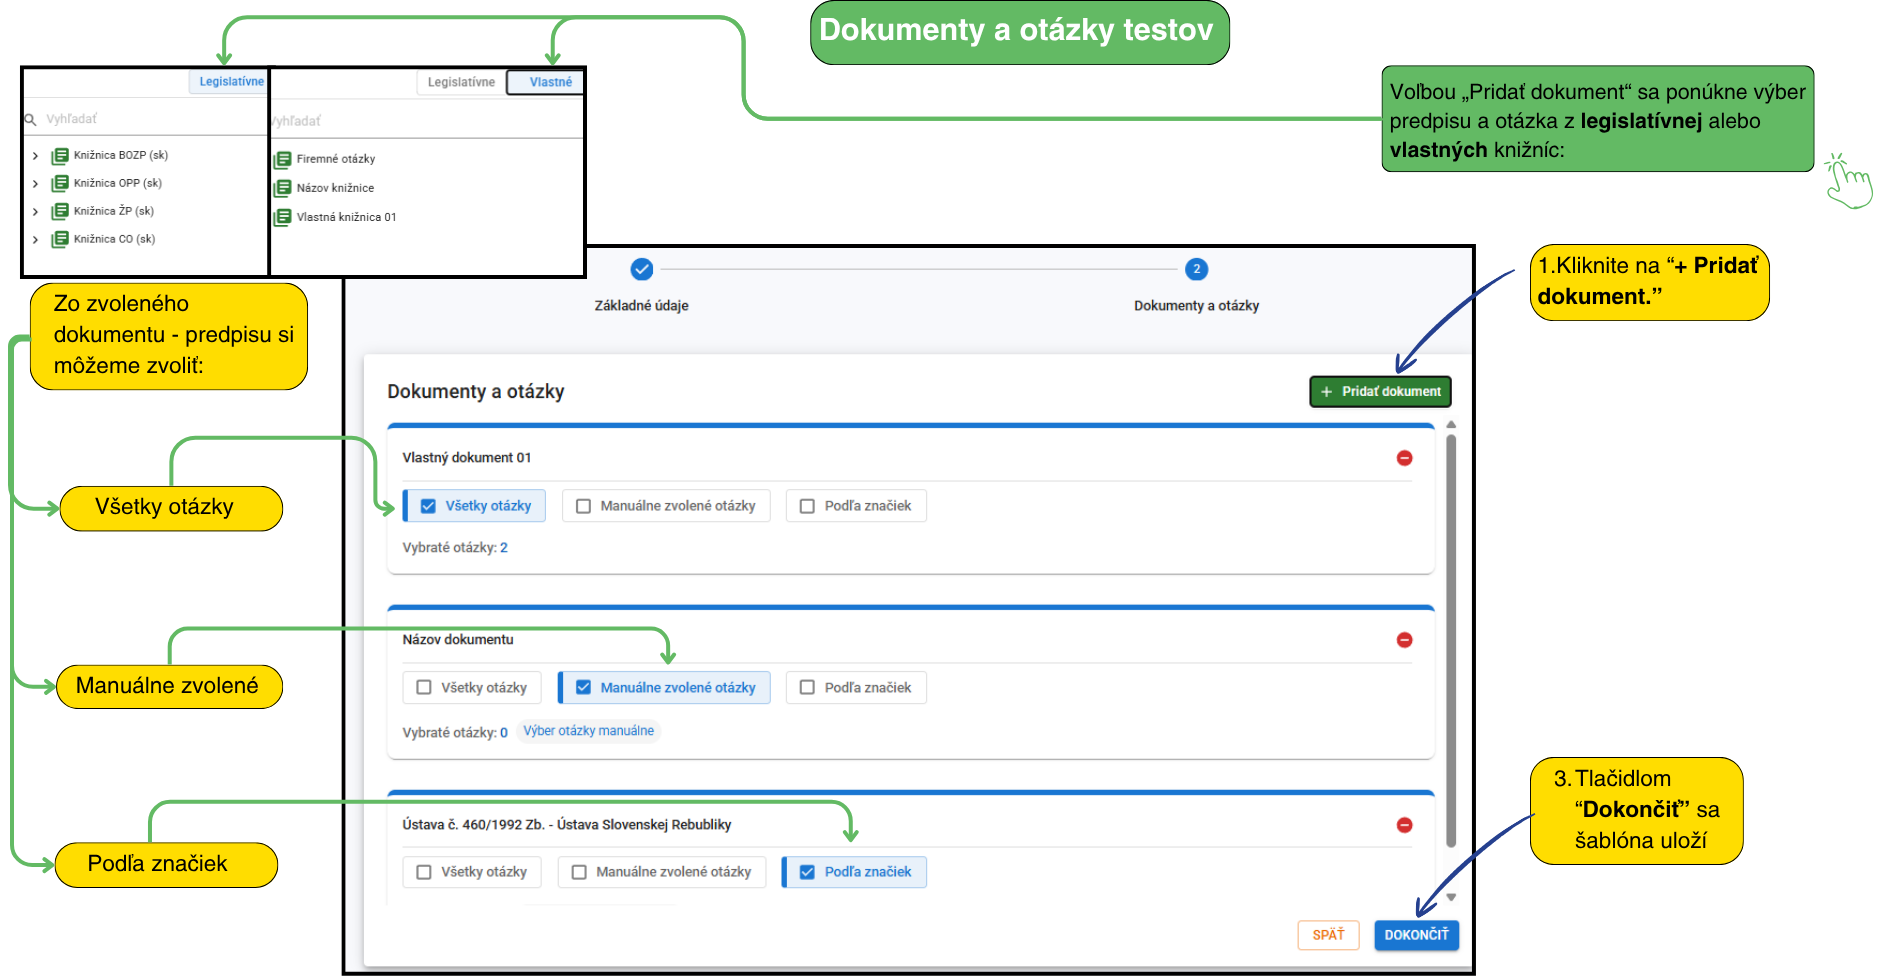Click the completed step checkmark for Základné údaje

[642, 269]
